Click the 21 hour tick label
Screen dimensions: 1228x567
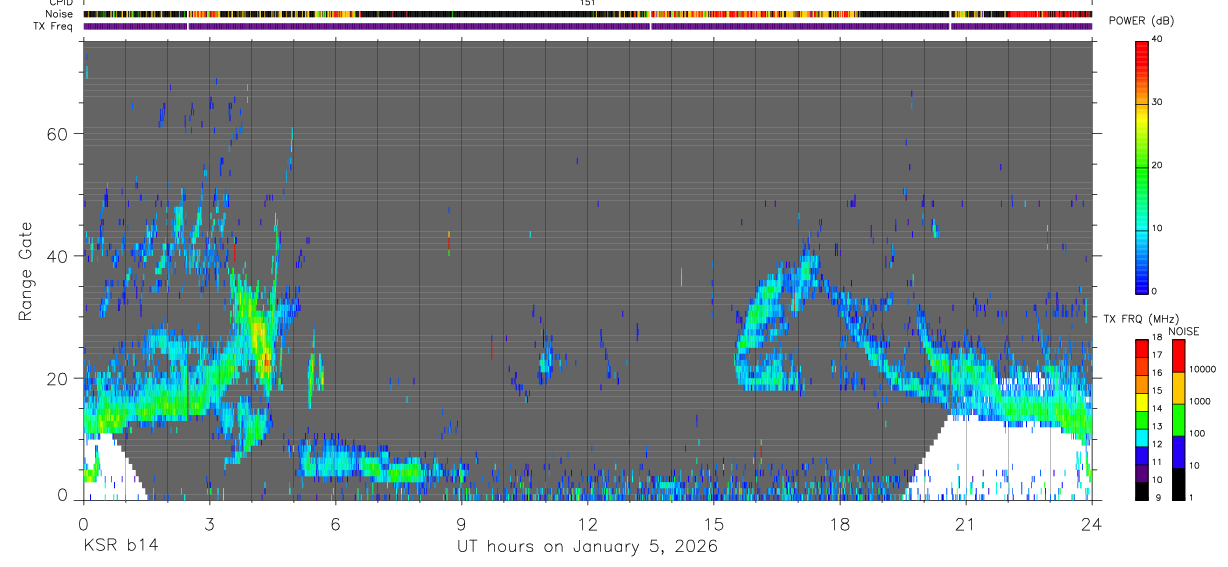966,523
